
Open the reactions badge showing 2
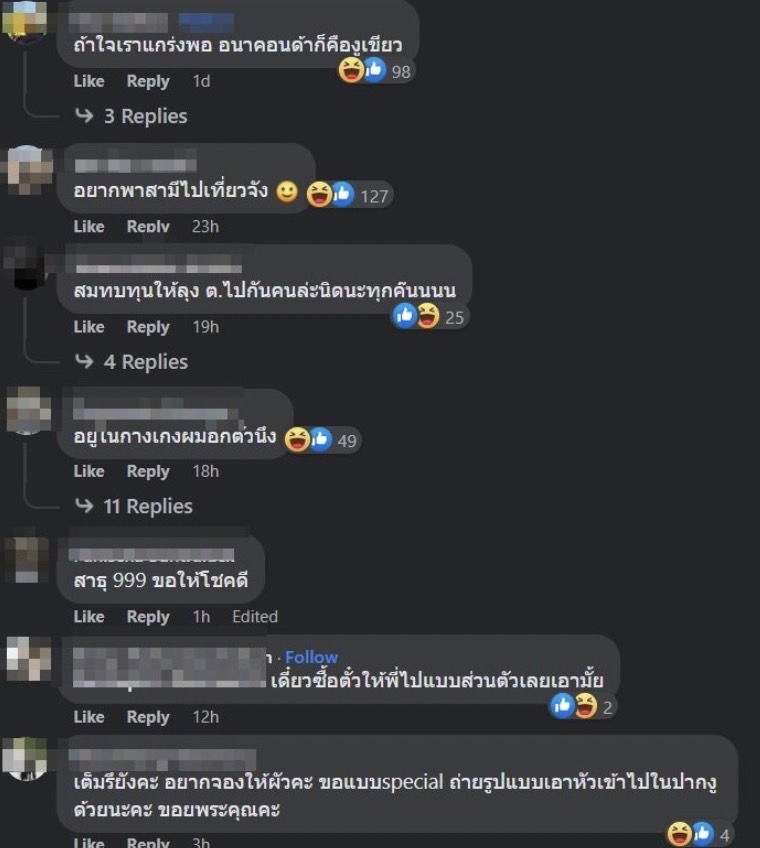(583, 706)
